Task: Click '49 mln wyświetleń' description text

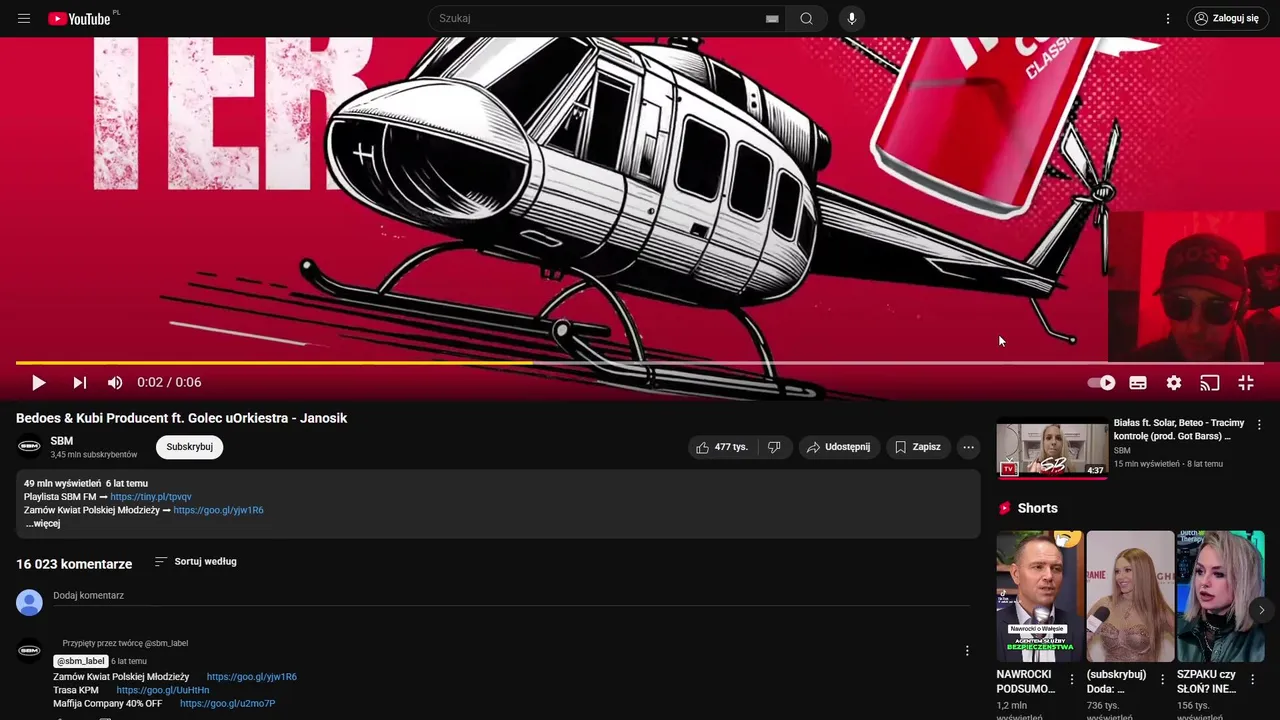Action: [x=62, y=484]
